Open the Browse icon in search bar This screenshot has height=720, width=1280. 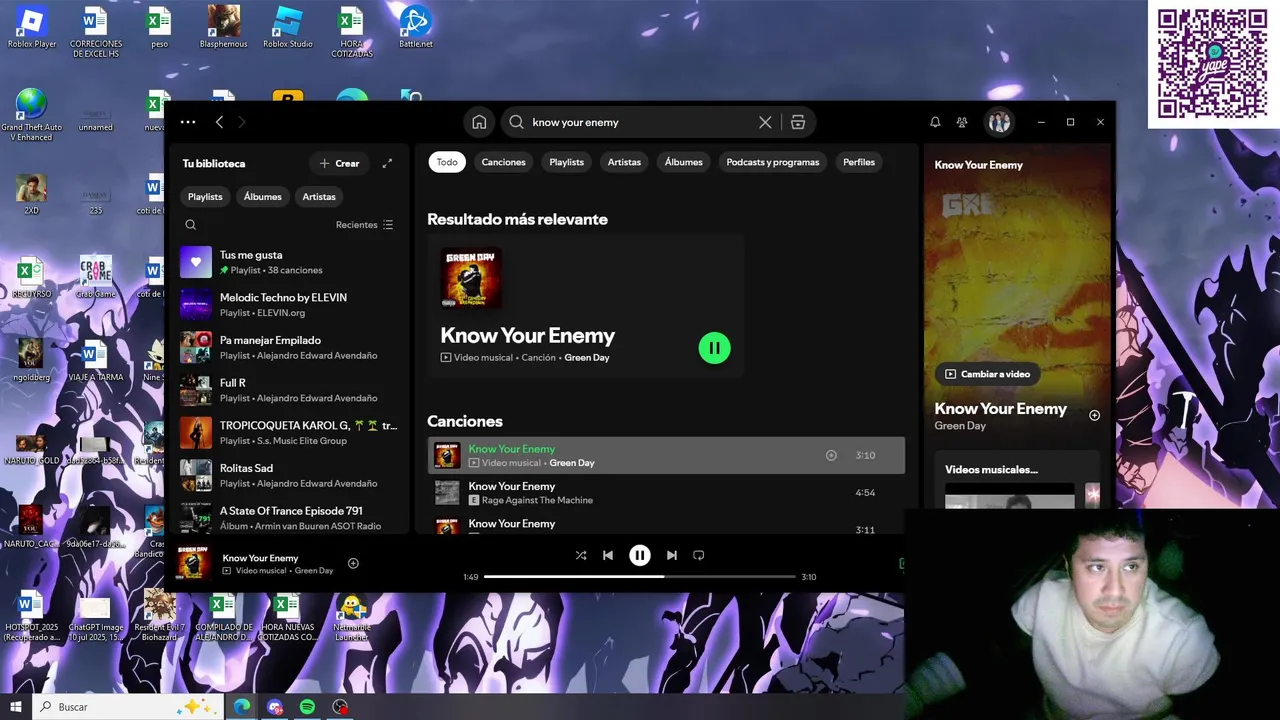click(x=797, y=122)
